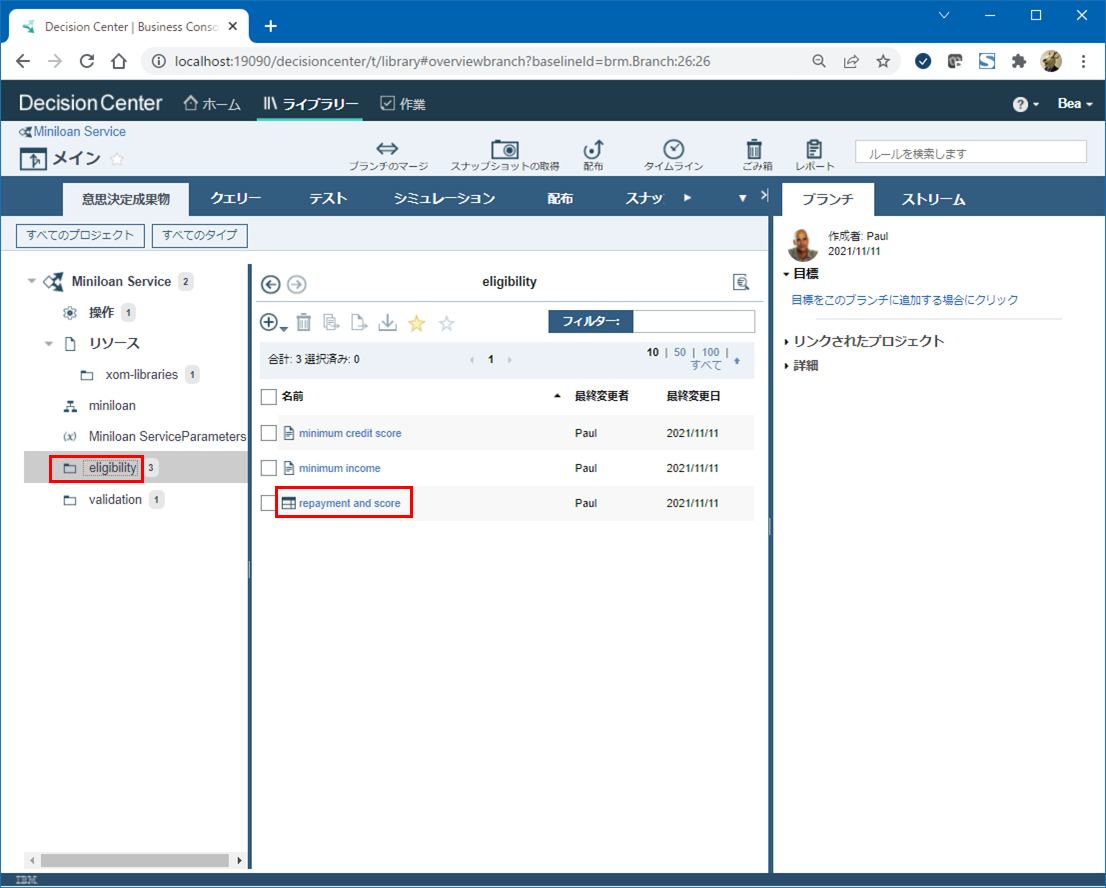The image size is (1106, 888).
Task: Click the horizontal scrollbar under project tree
Action: 135,860
